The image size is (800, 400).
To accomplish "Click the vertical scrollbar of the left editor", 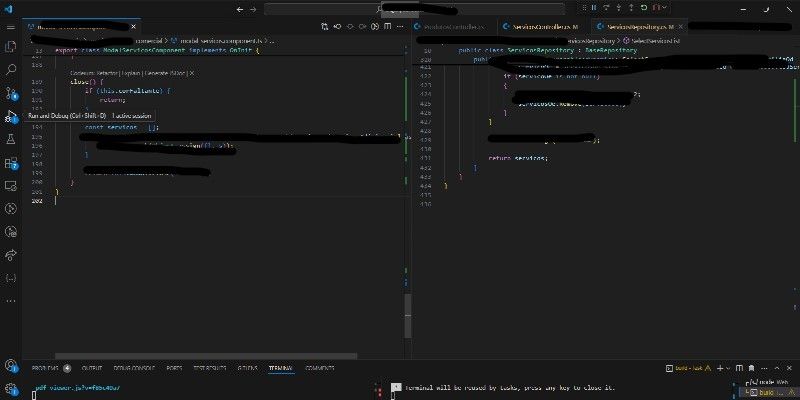I will [x=408, y=316].
